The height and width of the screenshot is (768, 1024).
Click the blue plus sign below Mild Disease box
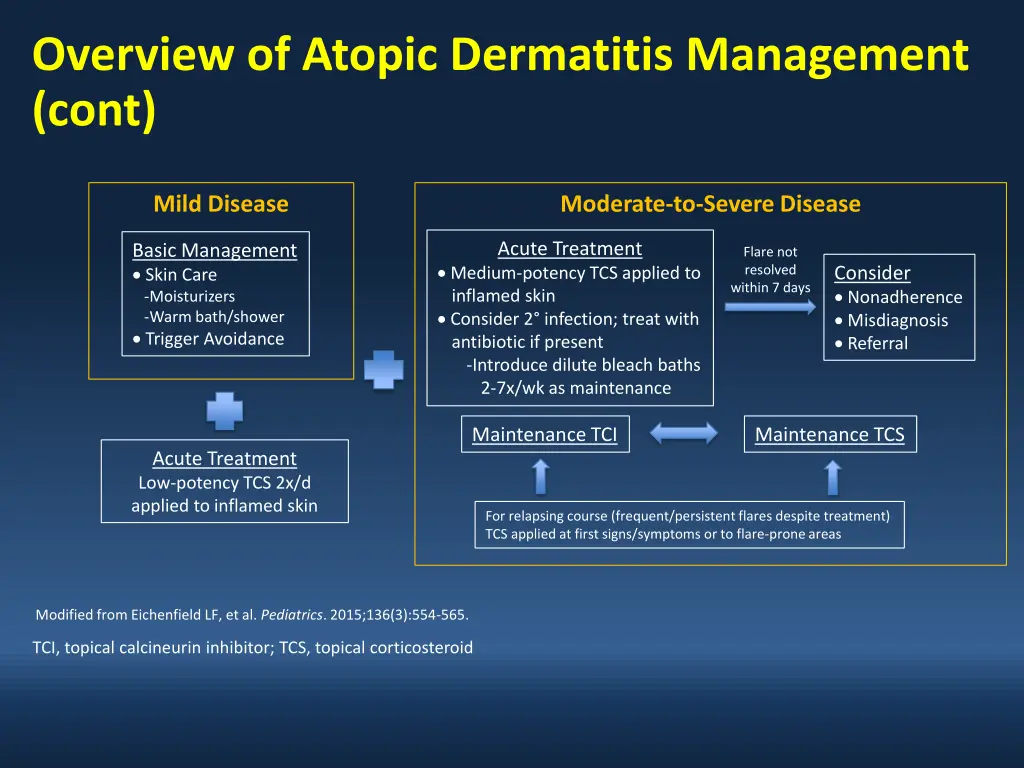pyautogui.click(x=225, y=411)
